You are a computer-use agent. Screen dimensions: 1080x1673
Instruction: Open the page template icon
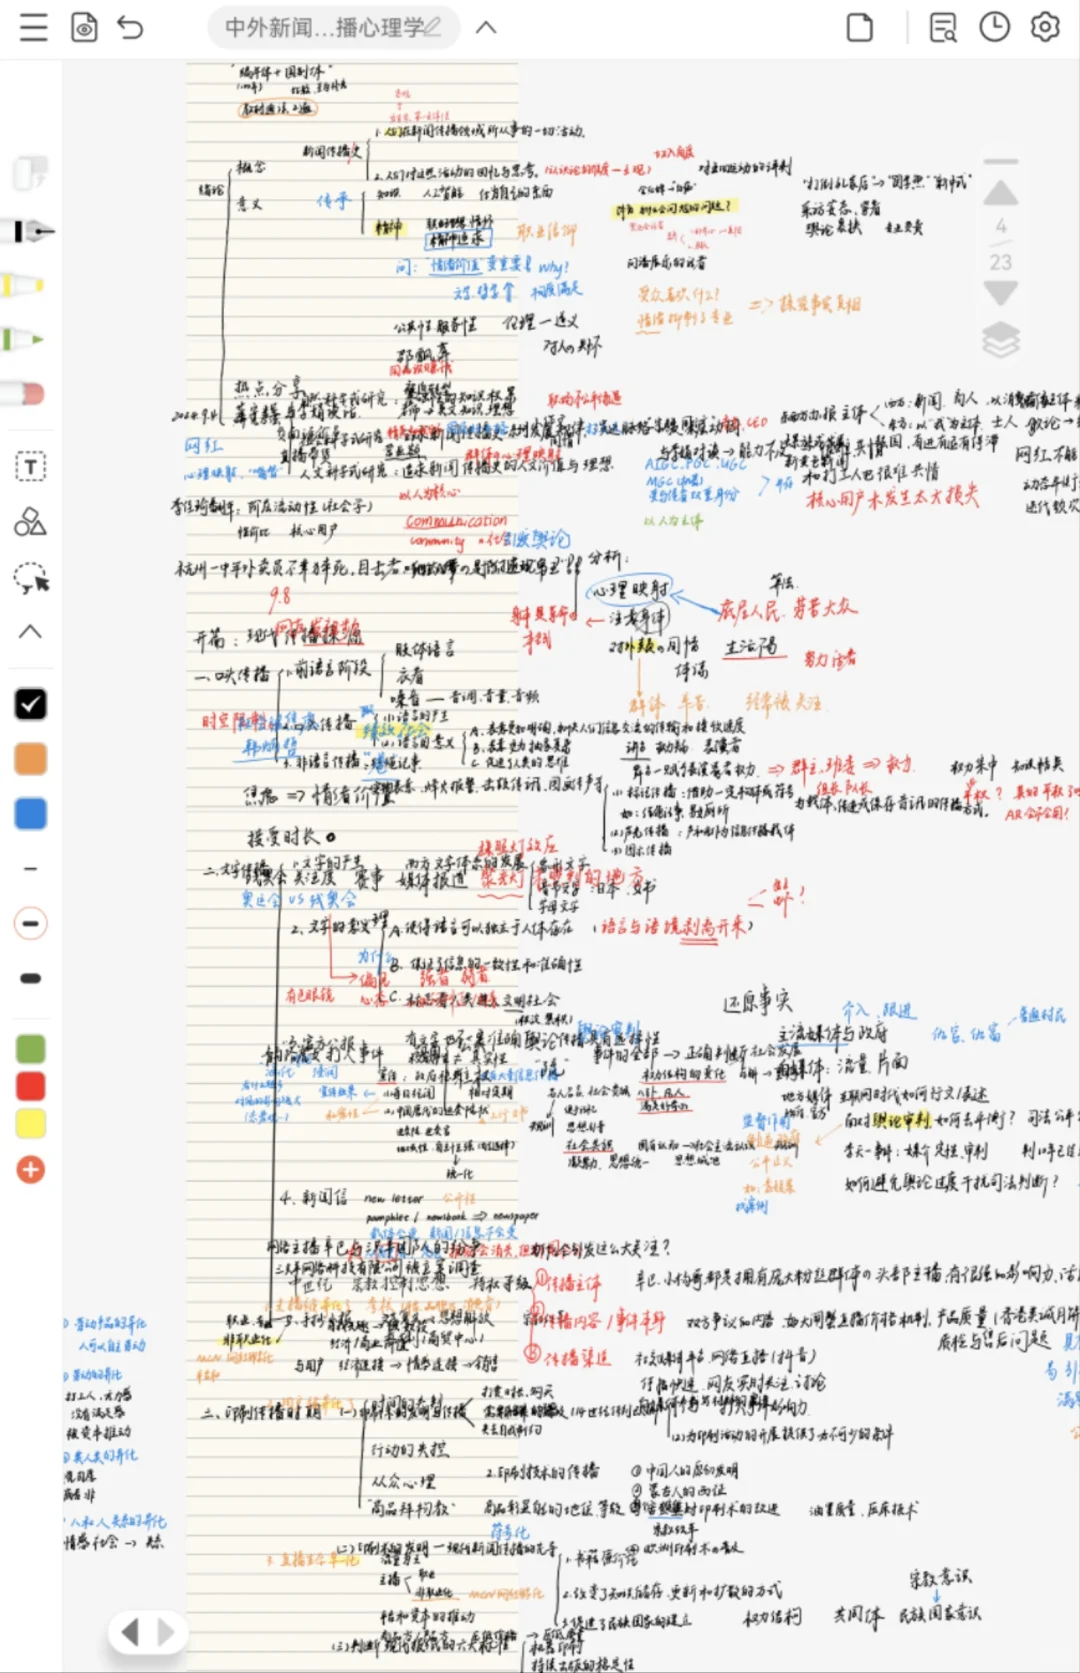click(859, 27)
